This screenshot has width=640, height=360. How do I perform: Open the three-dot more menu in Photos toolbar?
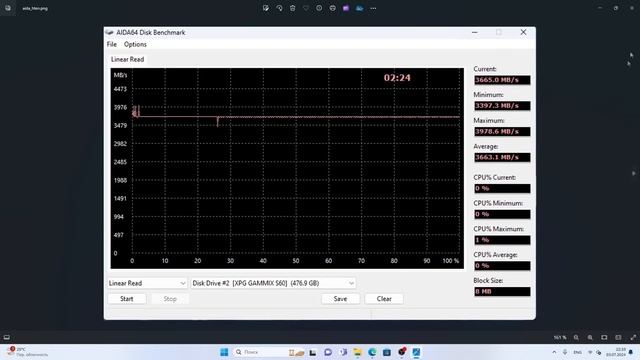coord(373,8)
